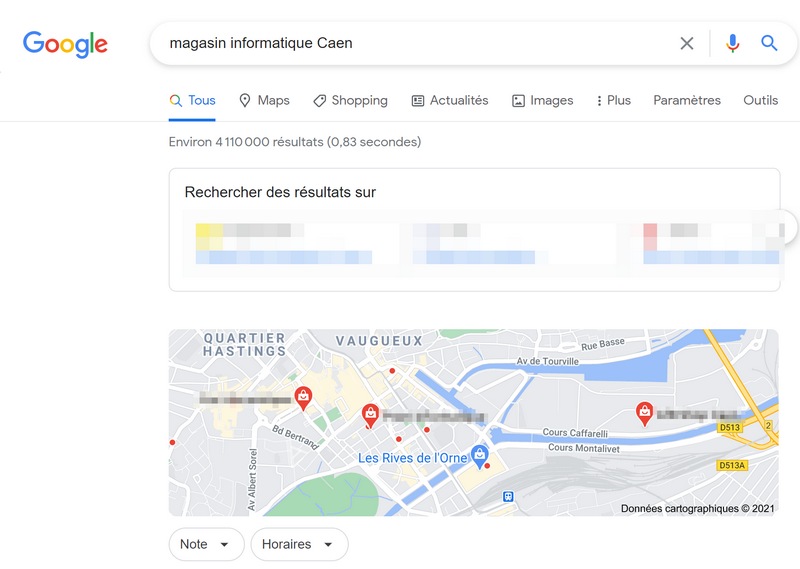Switch to the Maps tab
800x569 pixels.
click(x=264, y=101)
